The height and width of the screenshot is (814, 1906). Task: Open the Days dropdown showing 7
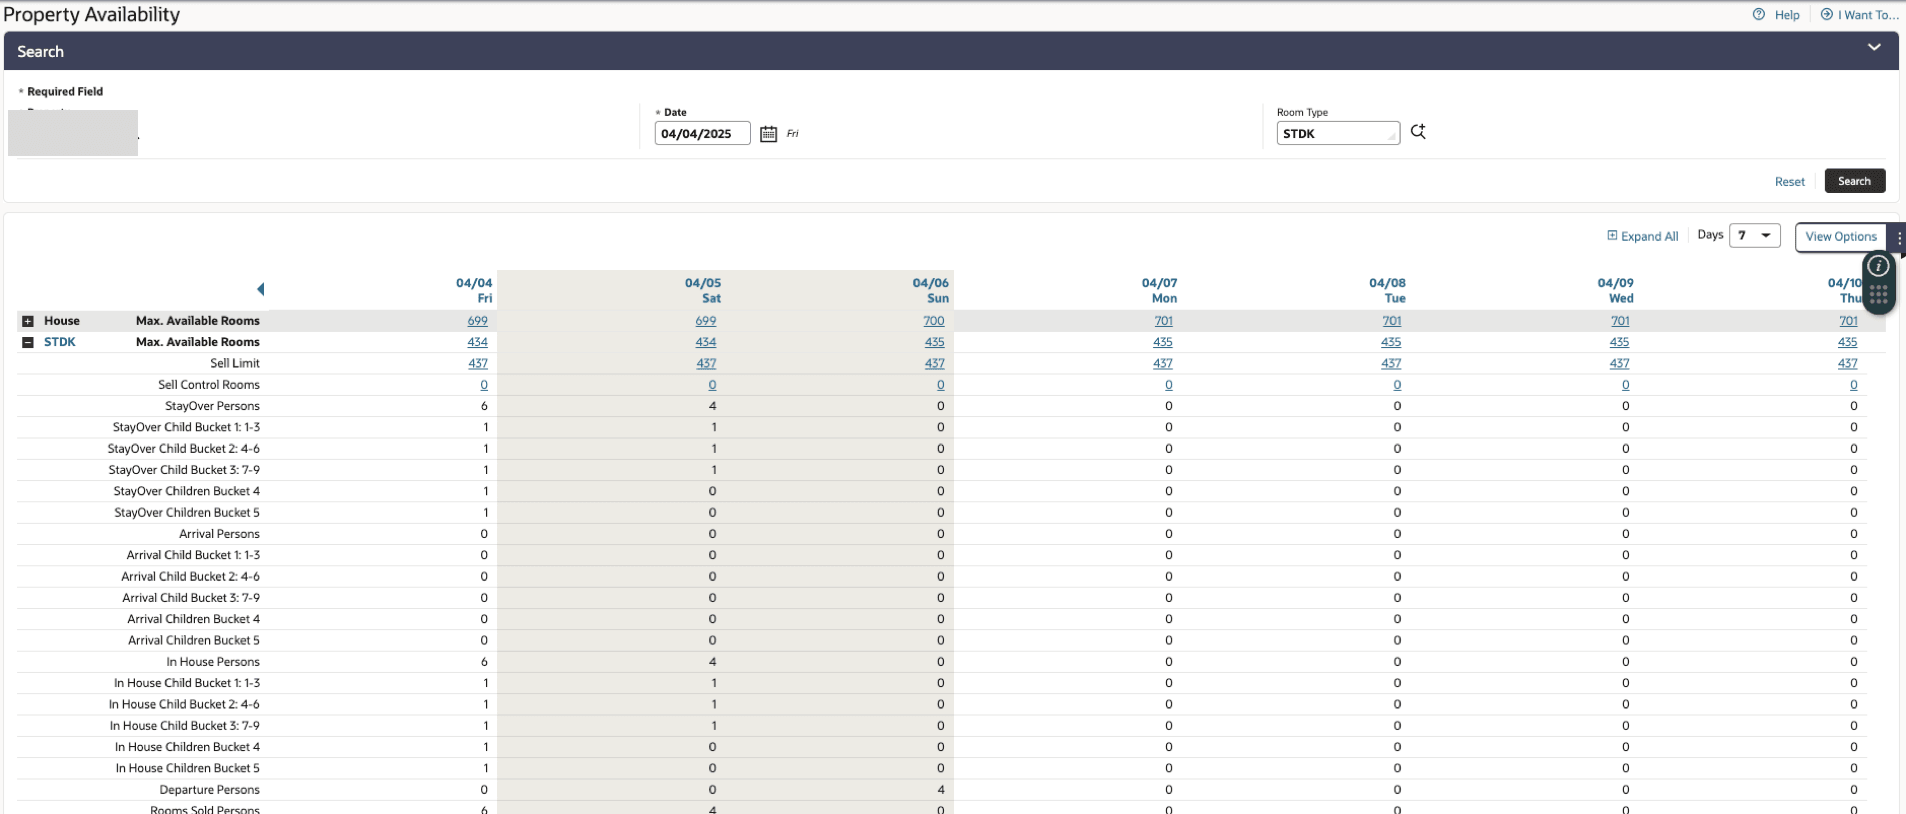1755,236
